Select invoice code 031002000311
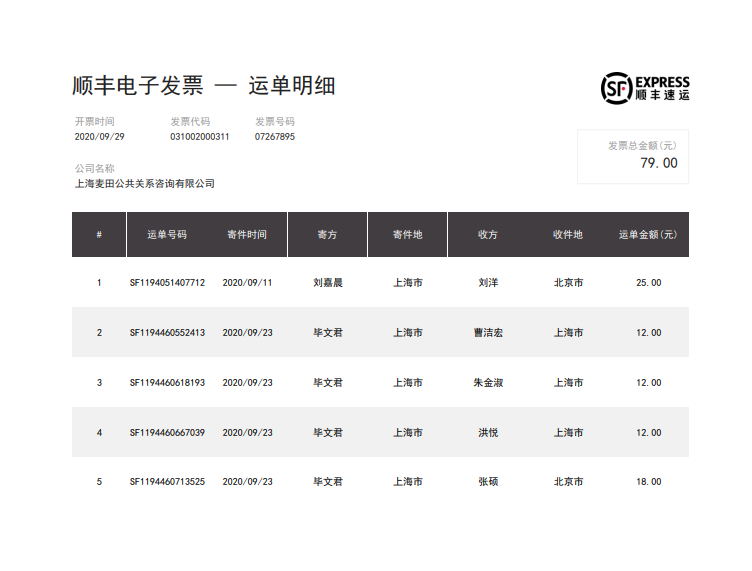The image size is (752, 571). pyautogui.click(x=199, y=137)
